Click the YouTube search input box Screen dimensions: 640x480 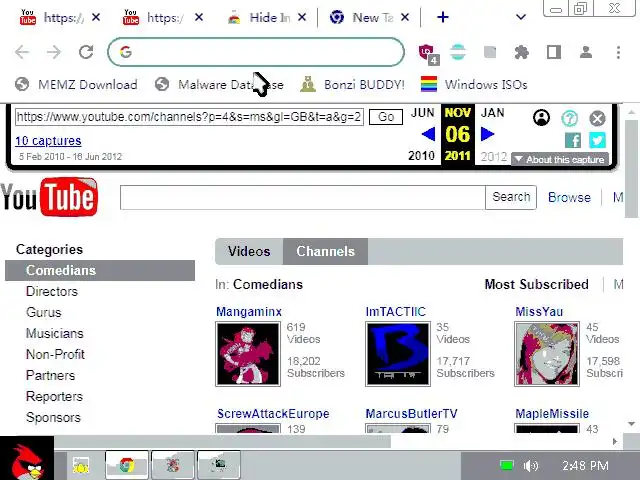pyautogui.click(x=302, y=198)
